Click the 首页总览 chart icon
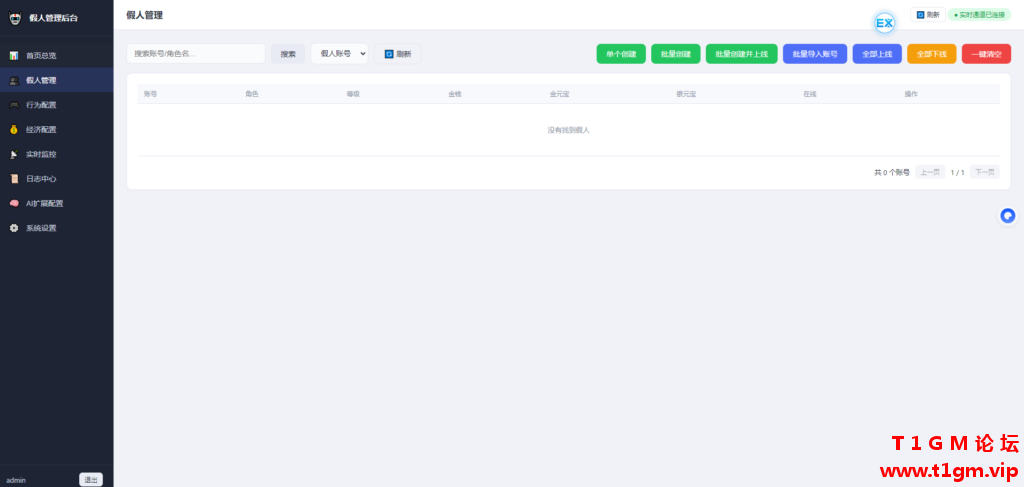This screenshot has height=487, width=1024. (14, 55)
